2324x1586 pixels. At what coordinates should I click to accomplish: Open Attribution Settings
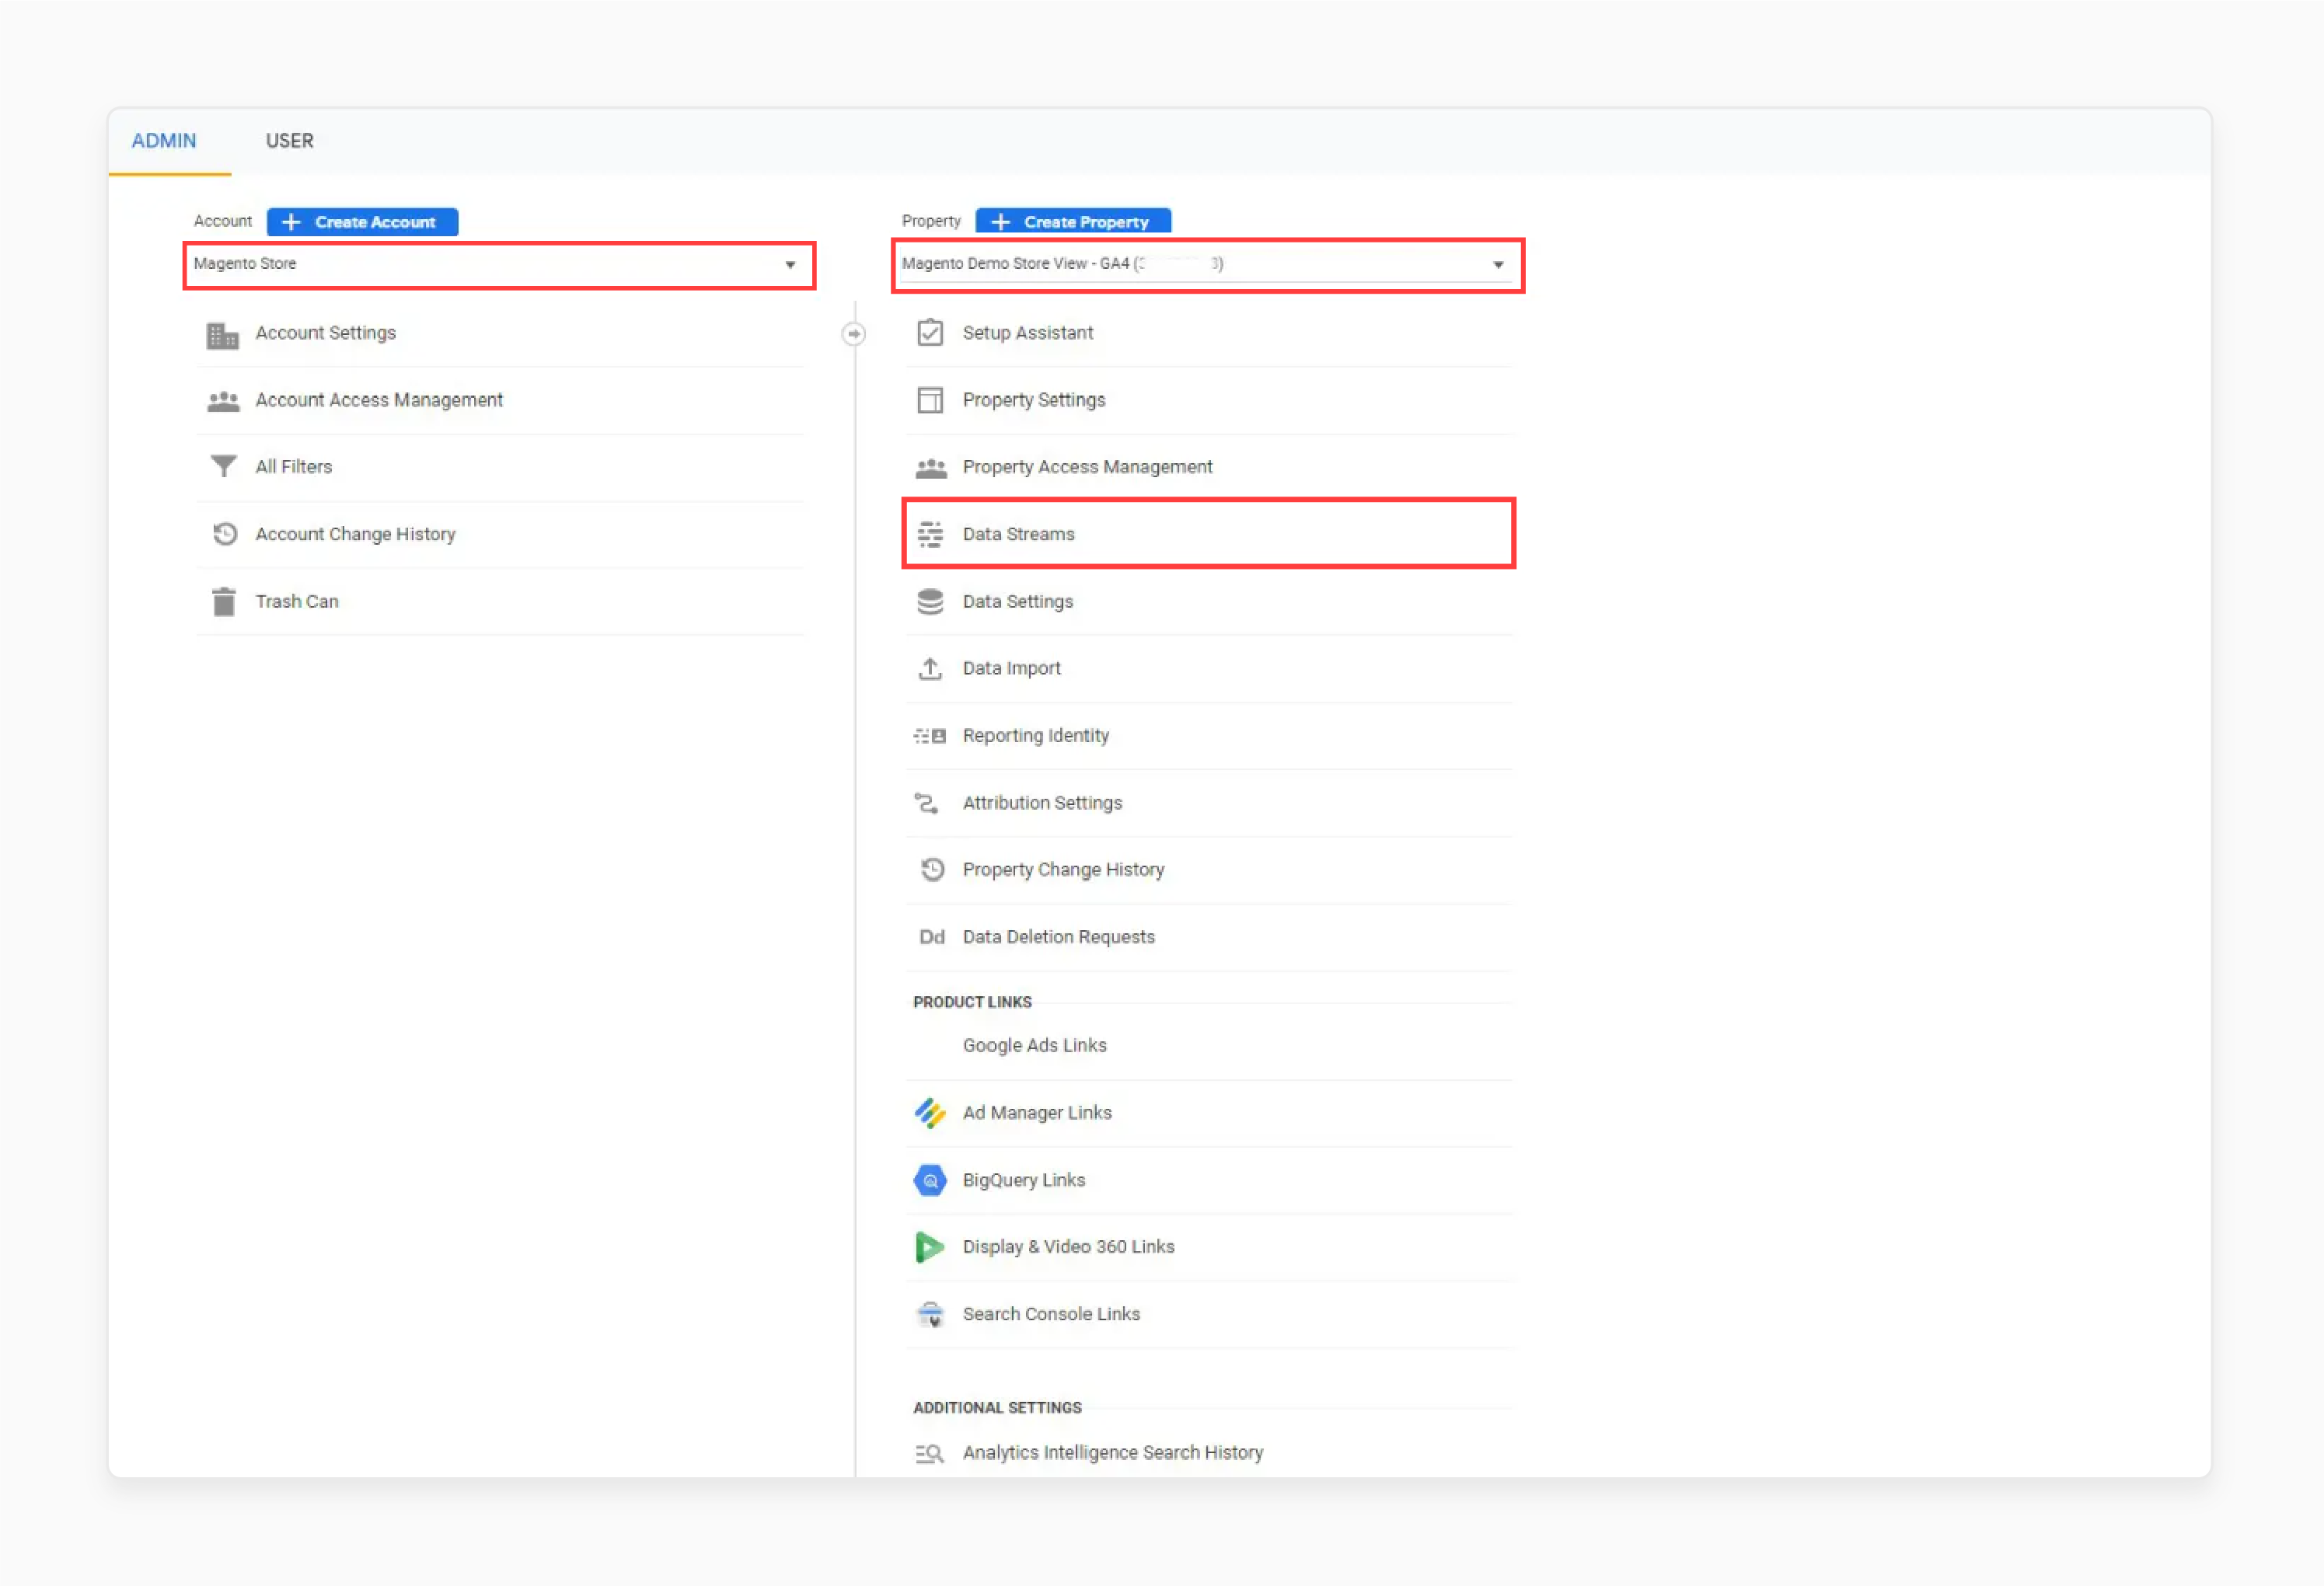(1042, 802)
